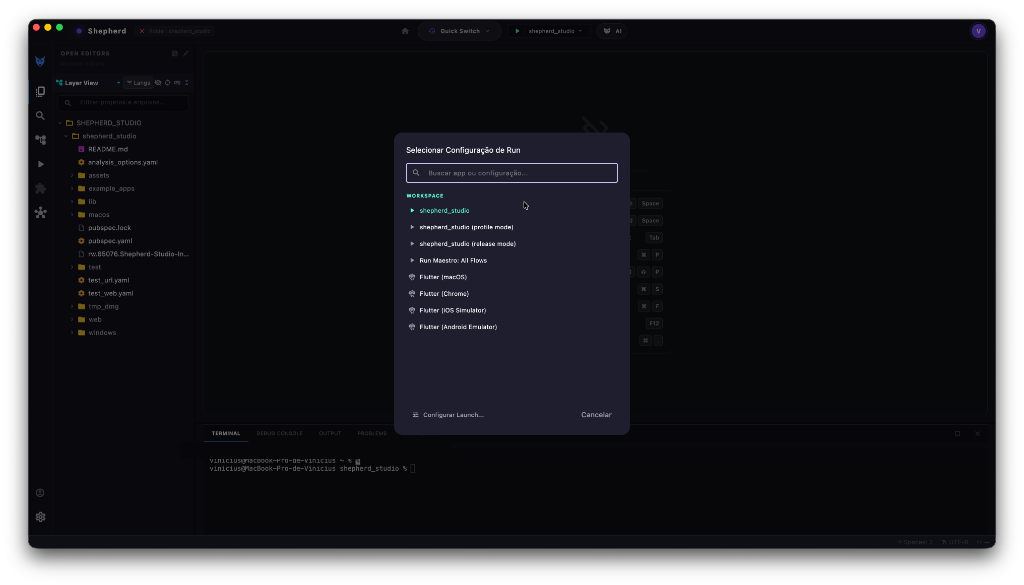Open test_url.yaml file

108,280
